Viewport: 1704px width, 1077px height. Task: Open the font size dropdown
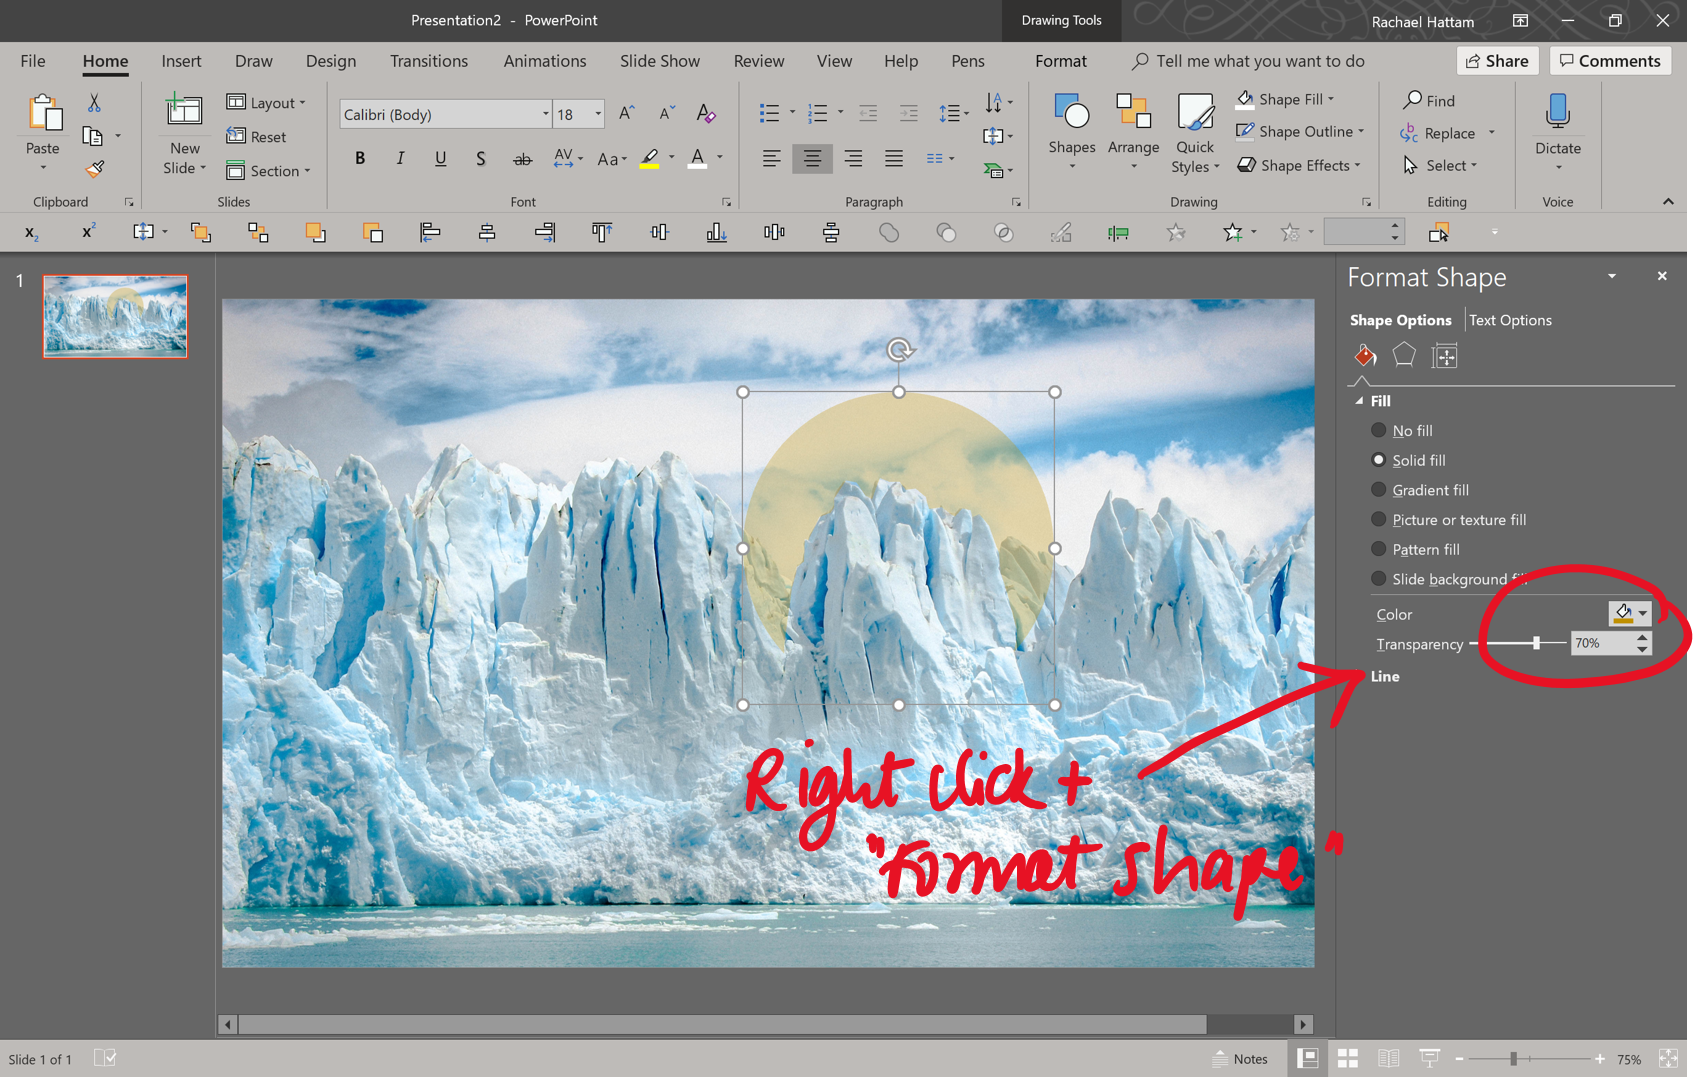click(x=598, y=114)
